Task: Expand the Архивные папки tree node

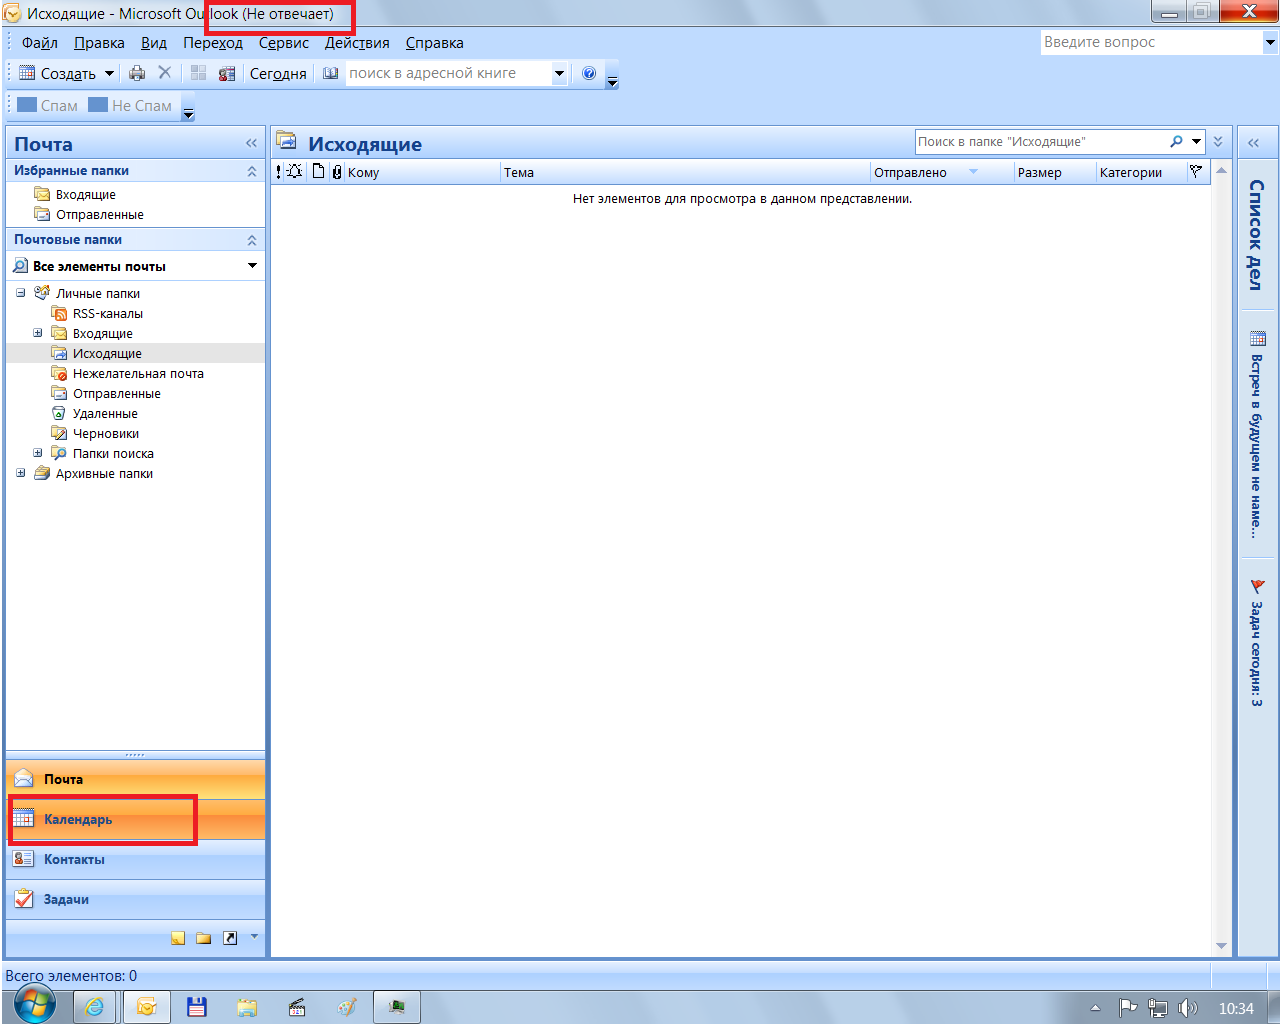Action: coord(21,473)
